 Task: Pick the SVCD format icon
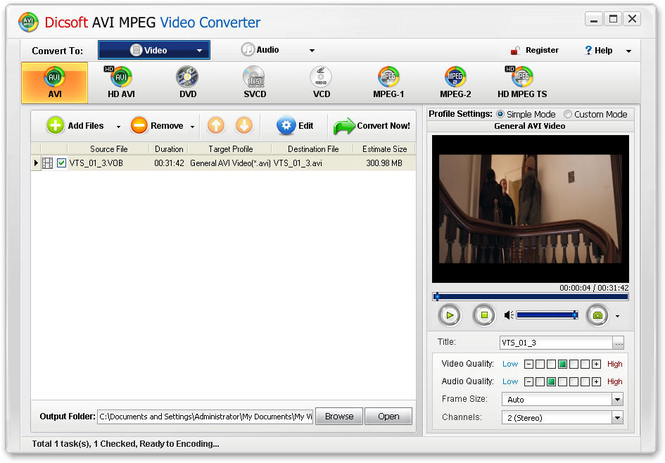254,83
